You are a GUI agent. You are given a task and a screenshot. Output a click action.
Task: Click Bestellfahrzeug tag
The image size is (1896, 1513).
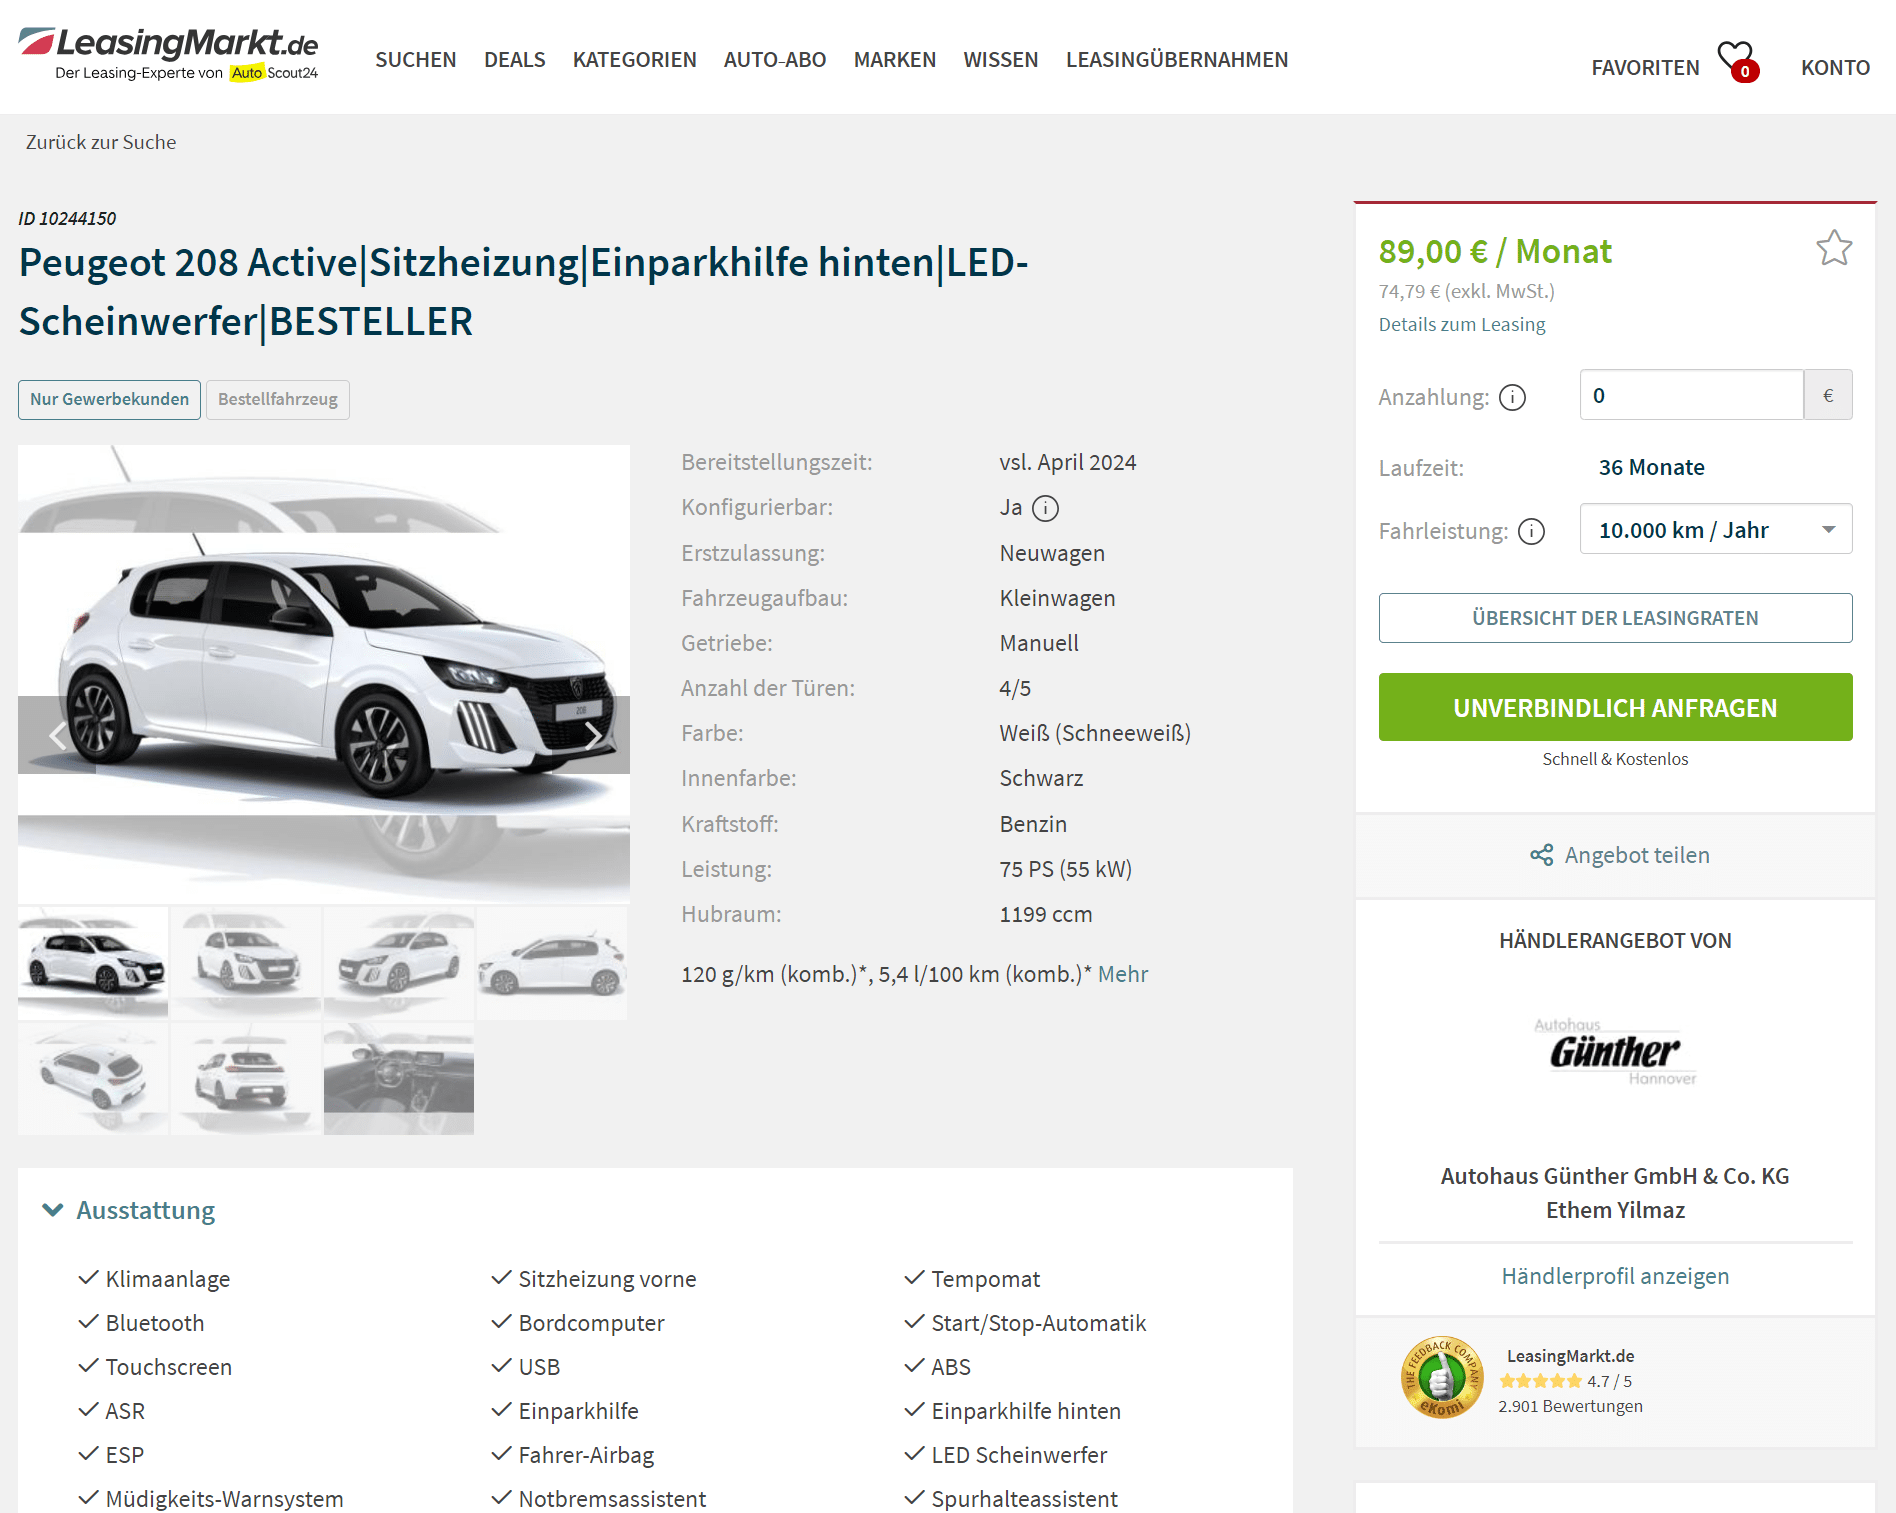(278, 399)
